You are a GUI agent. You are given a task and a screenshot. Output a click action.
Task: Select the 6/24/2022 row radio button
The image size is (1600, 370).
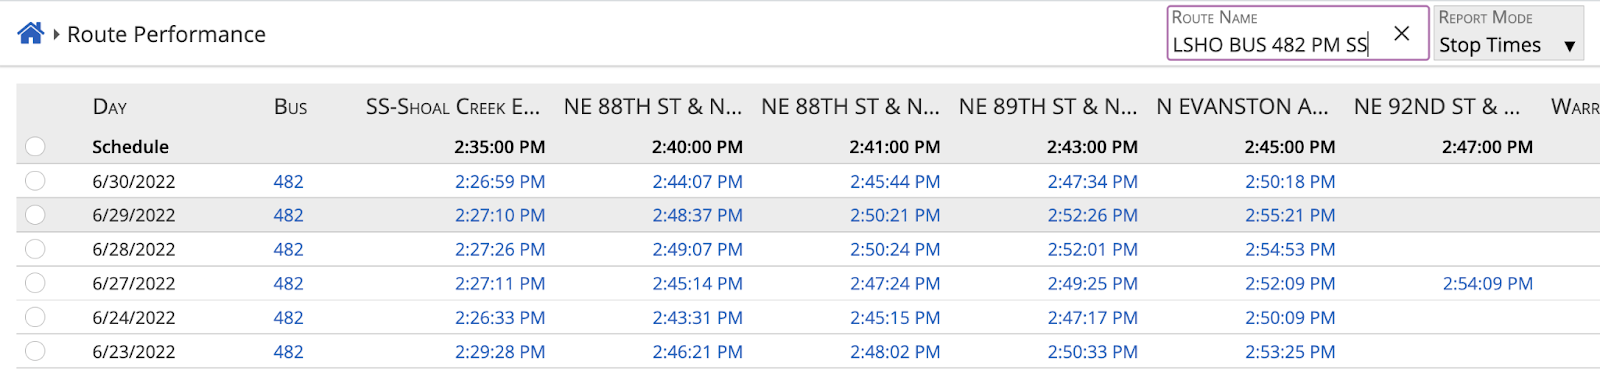pyautogui.click(x=35, y=317)
